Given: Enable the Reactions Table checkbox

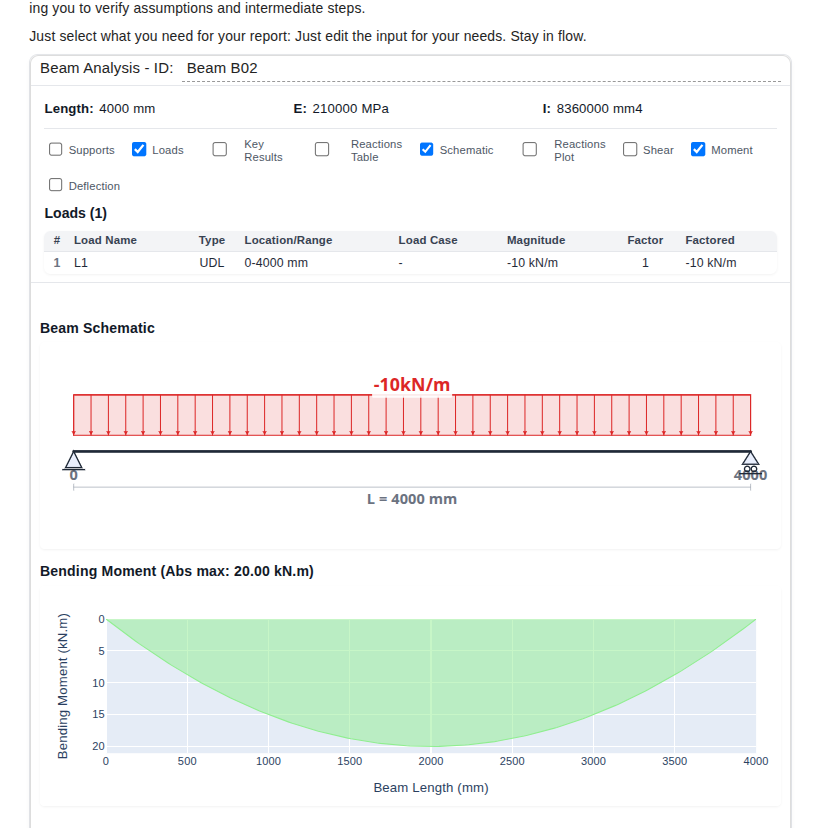Looking at the screenshot, I should coord(322,148).
